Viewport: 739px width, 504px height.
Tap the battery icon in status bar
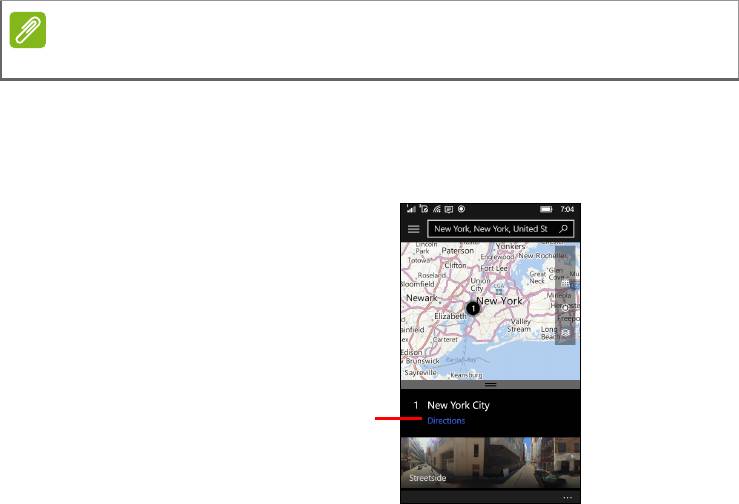pos(546,210)
